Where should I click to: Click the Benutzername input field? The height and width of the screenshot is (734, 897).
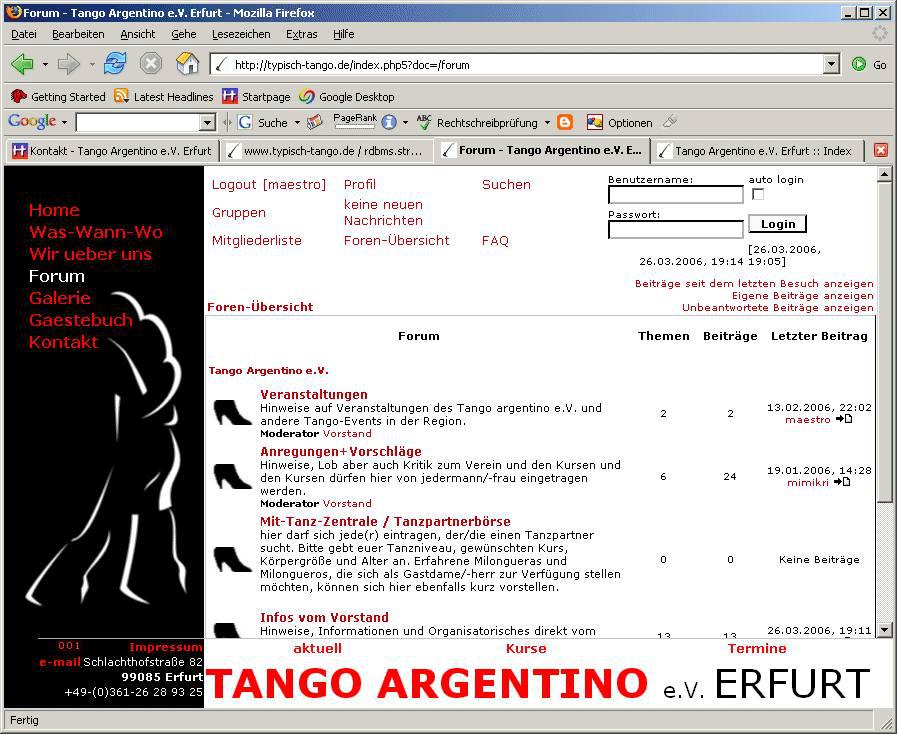675,195
